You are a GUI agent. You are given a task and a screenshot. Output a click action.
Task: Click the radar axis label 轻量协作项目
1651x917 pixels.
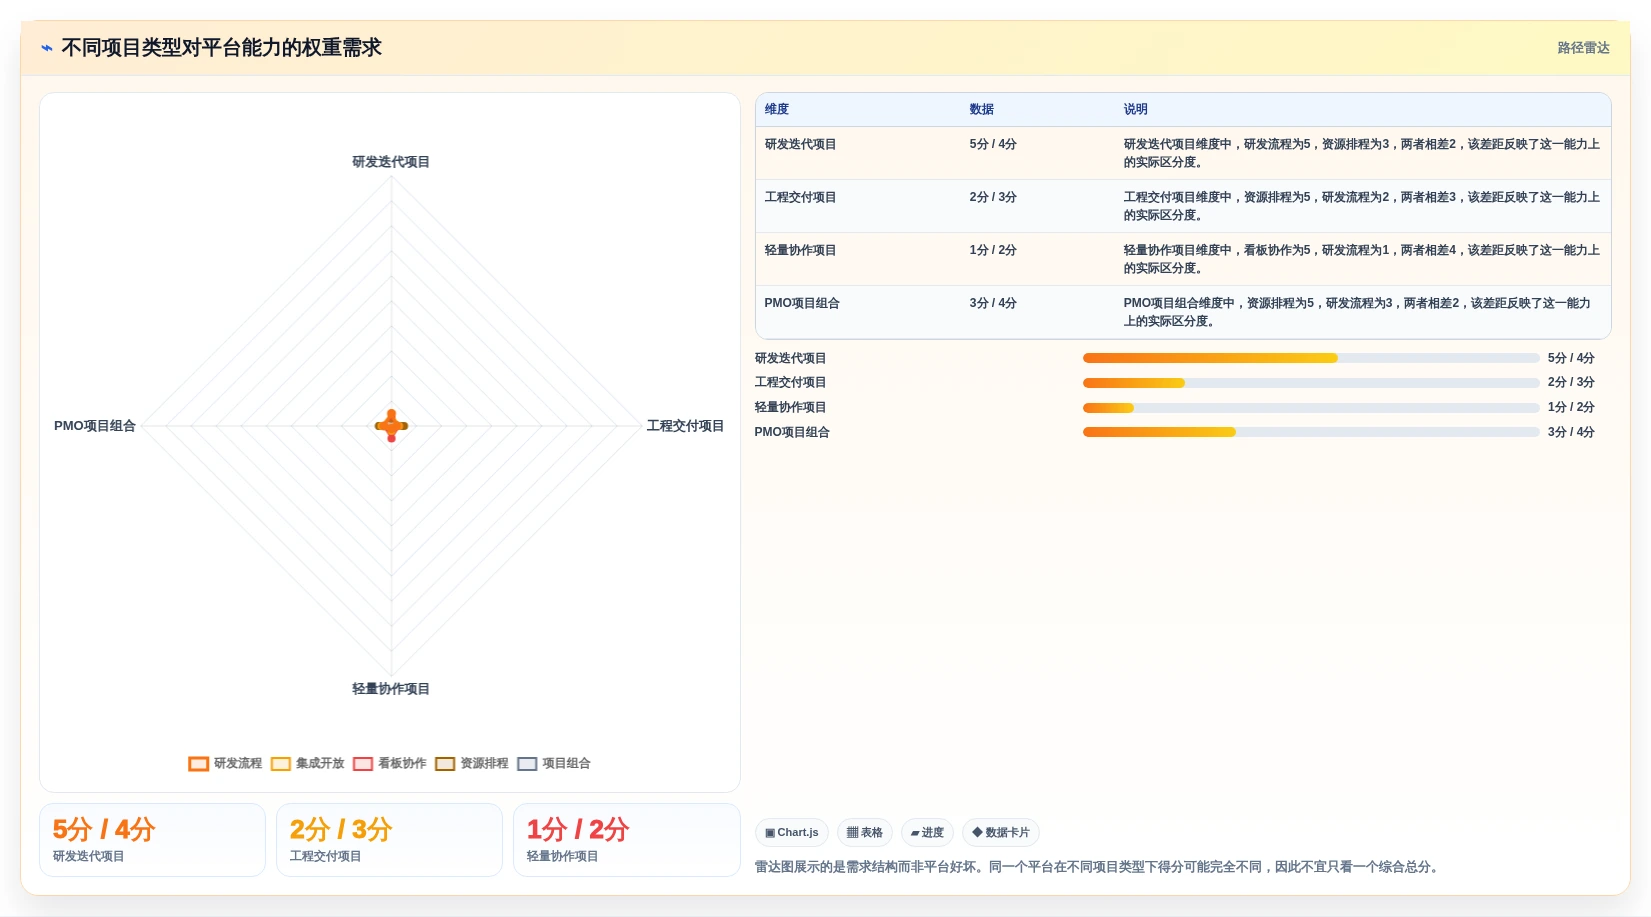tap(391, 689)
